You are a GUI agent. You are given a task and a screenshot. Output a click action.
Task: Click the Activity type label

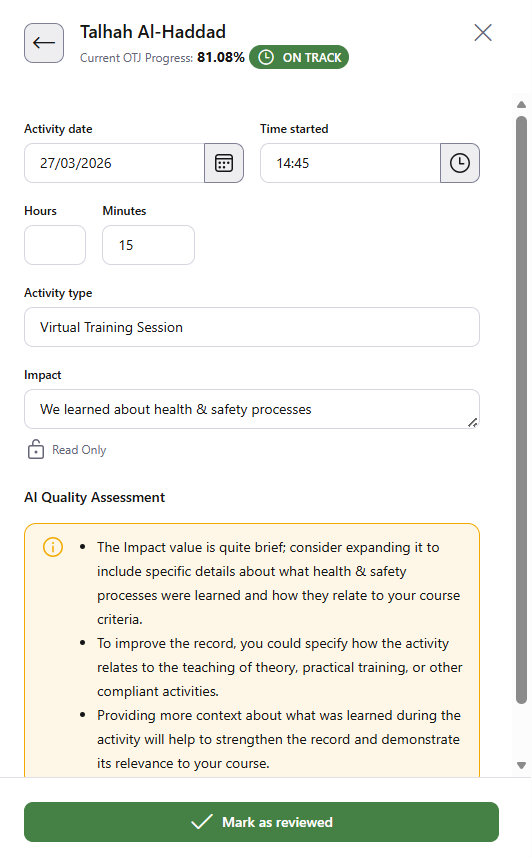point(58,293)
